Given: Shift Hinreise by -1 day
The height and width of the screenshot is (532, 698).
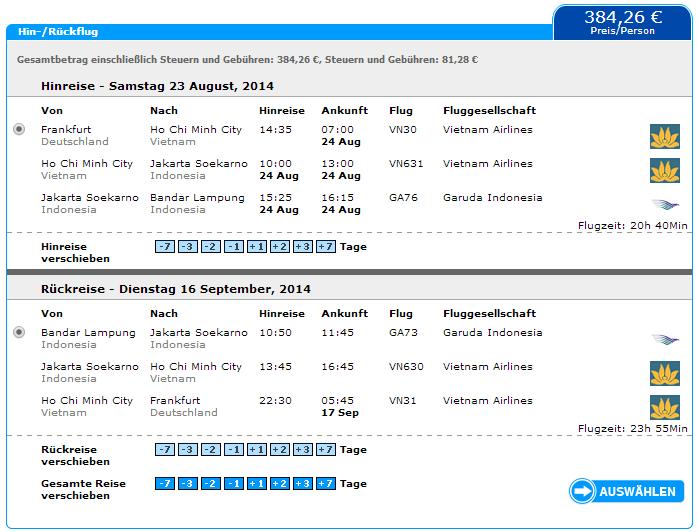Looking at the screenshot, I should (x=234, y=247).
